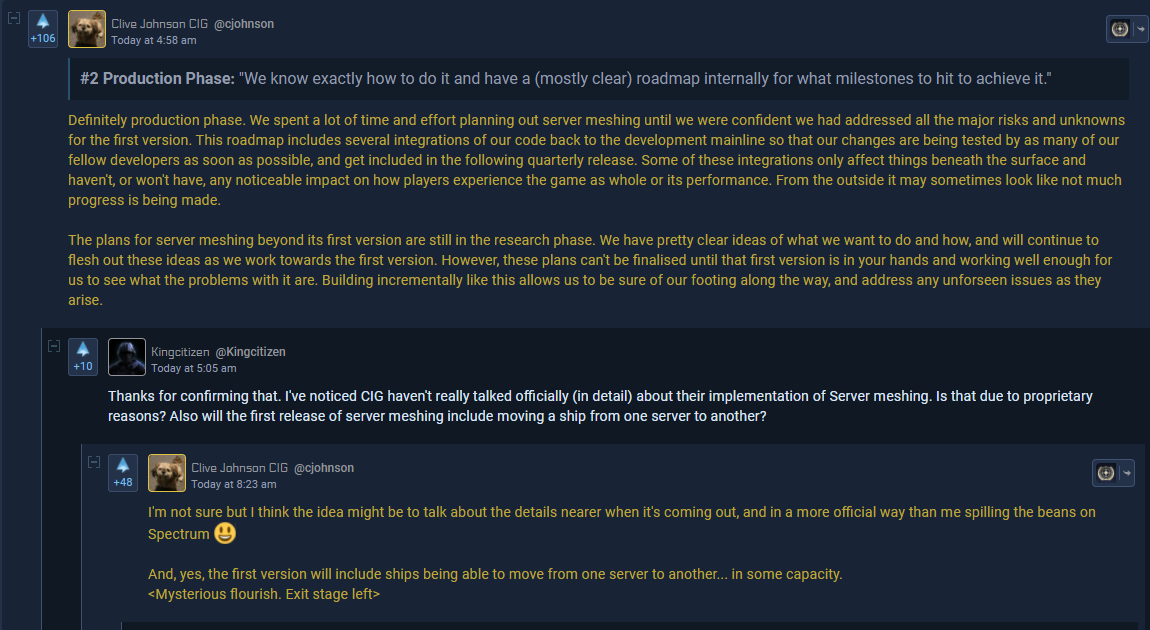1150x630 pixels.
Task: Open Kingcitizen's dark avatar image
Action: coord(127,357)
